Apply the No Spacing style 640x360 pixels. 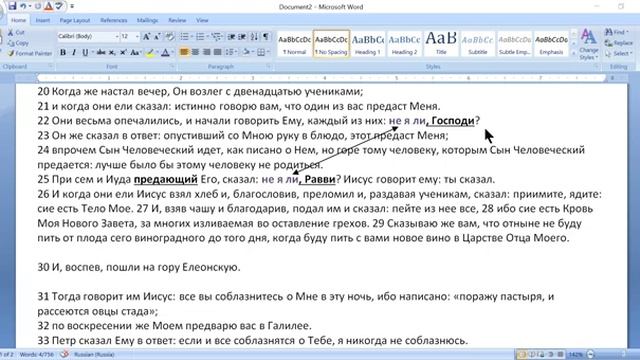click(x=331, y=44)
